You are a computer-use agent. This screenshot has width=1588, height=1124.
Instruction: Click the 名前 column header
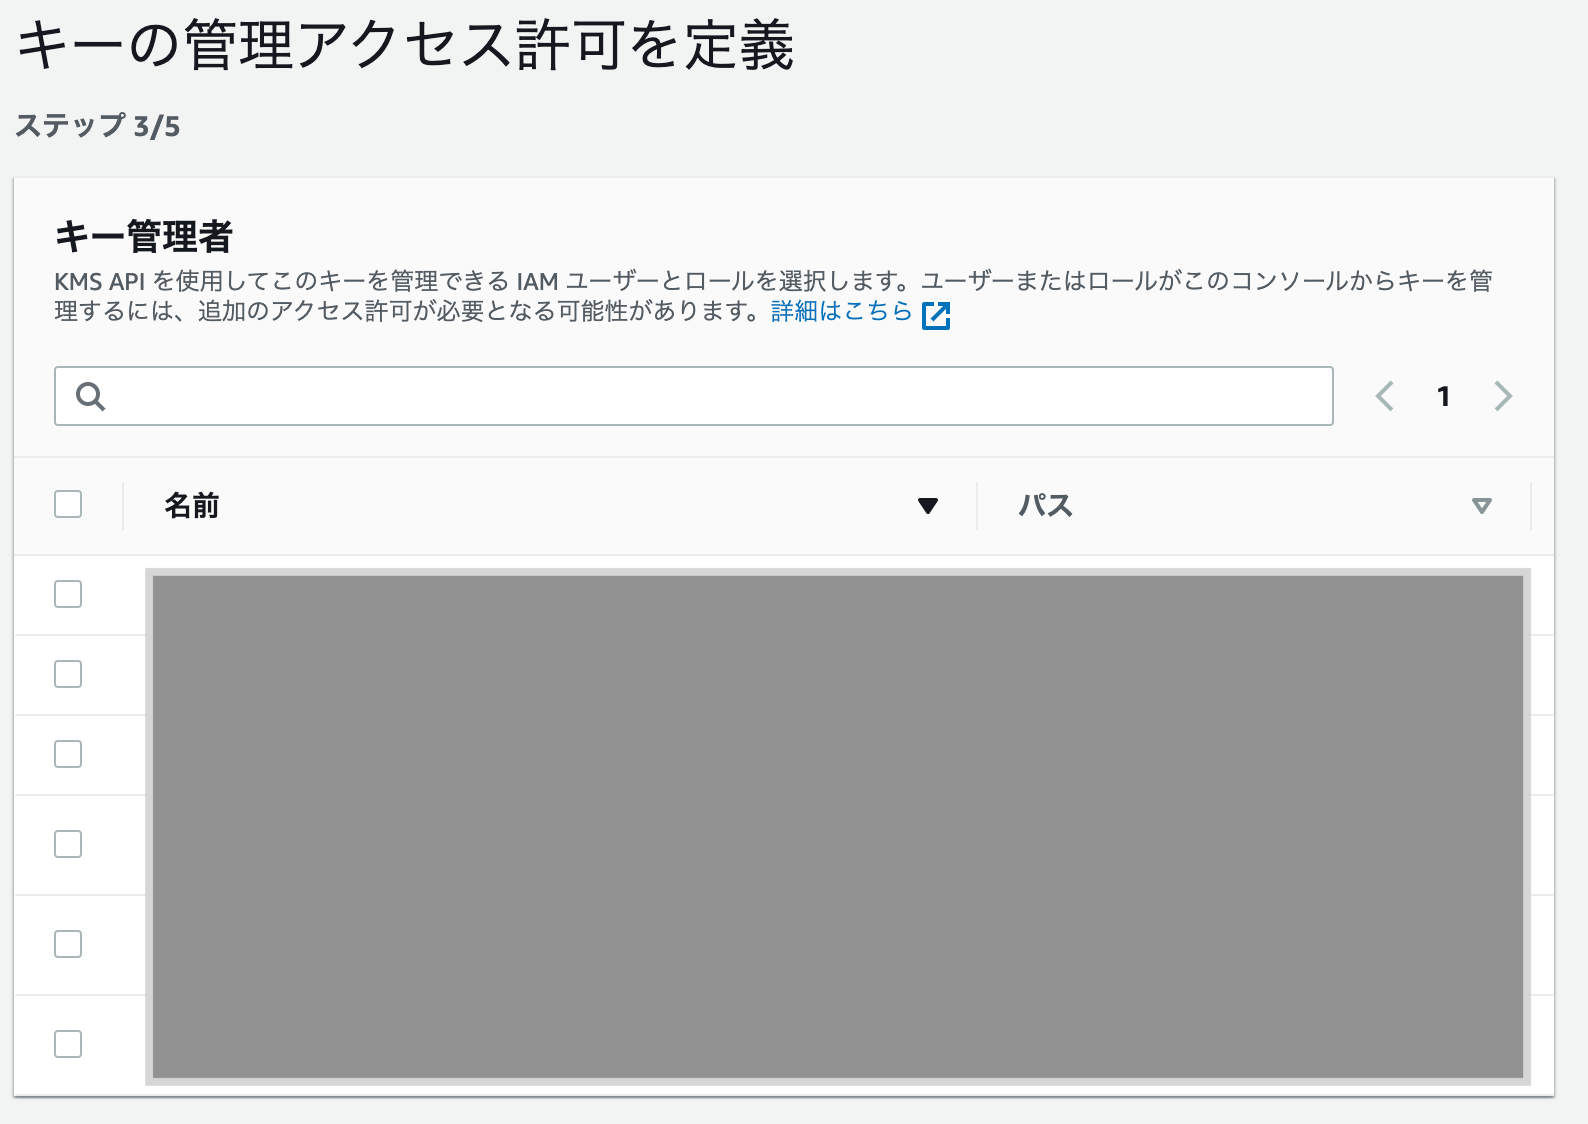tap(192, 506)
